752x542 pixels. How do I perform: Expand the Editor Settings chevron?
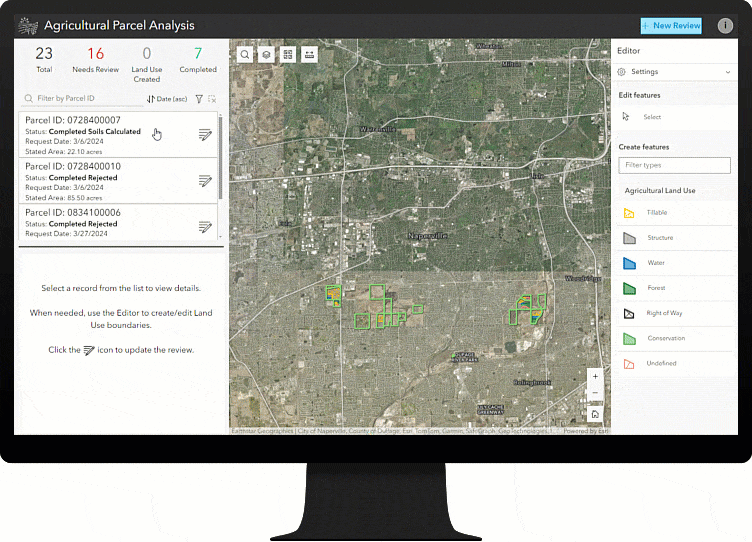728,72
